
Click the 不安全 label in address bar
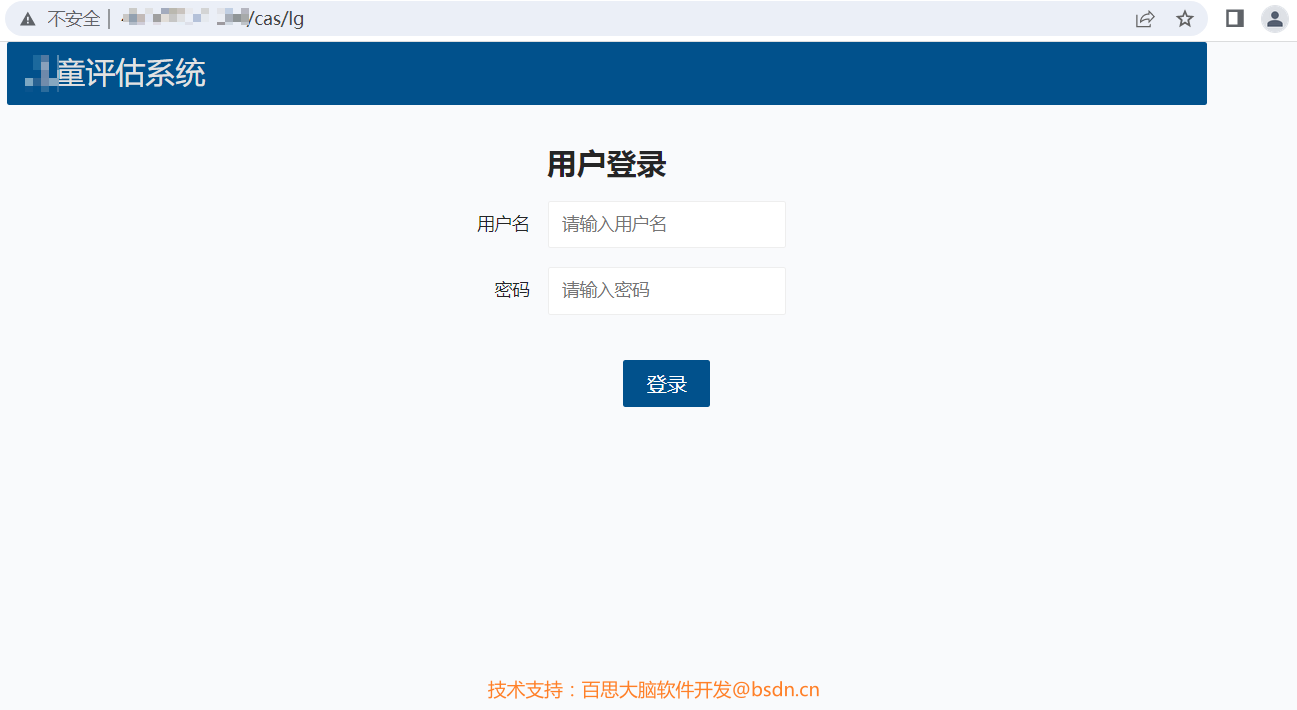click(x=74, y=19)
